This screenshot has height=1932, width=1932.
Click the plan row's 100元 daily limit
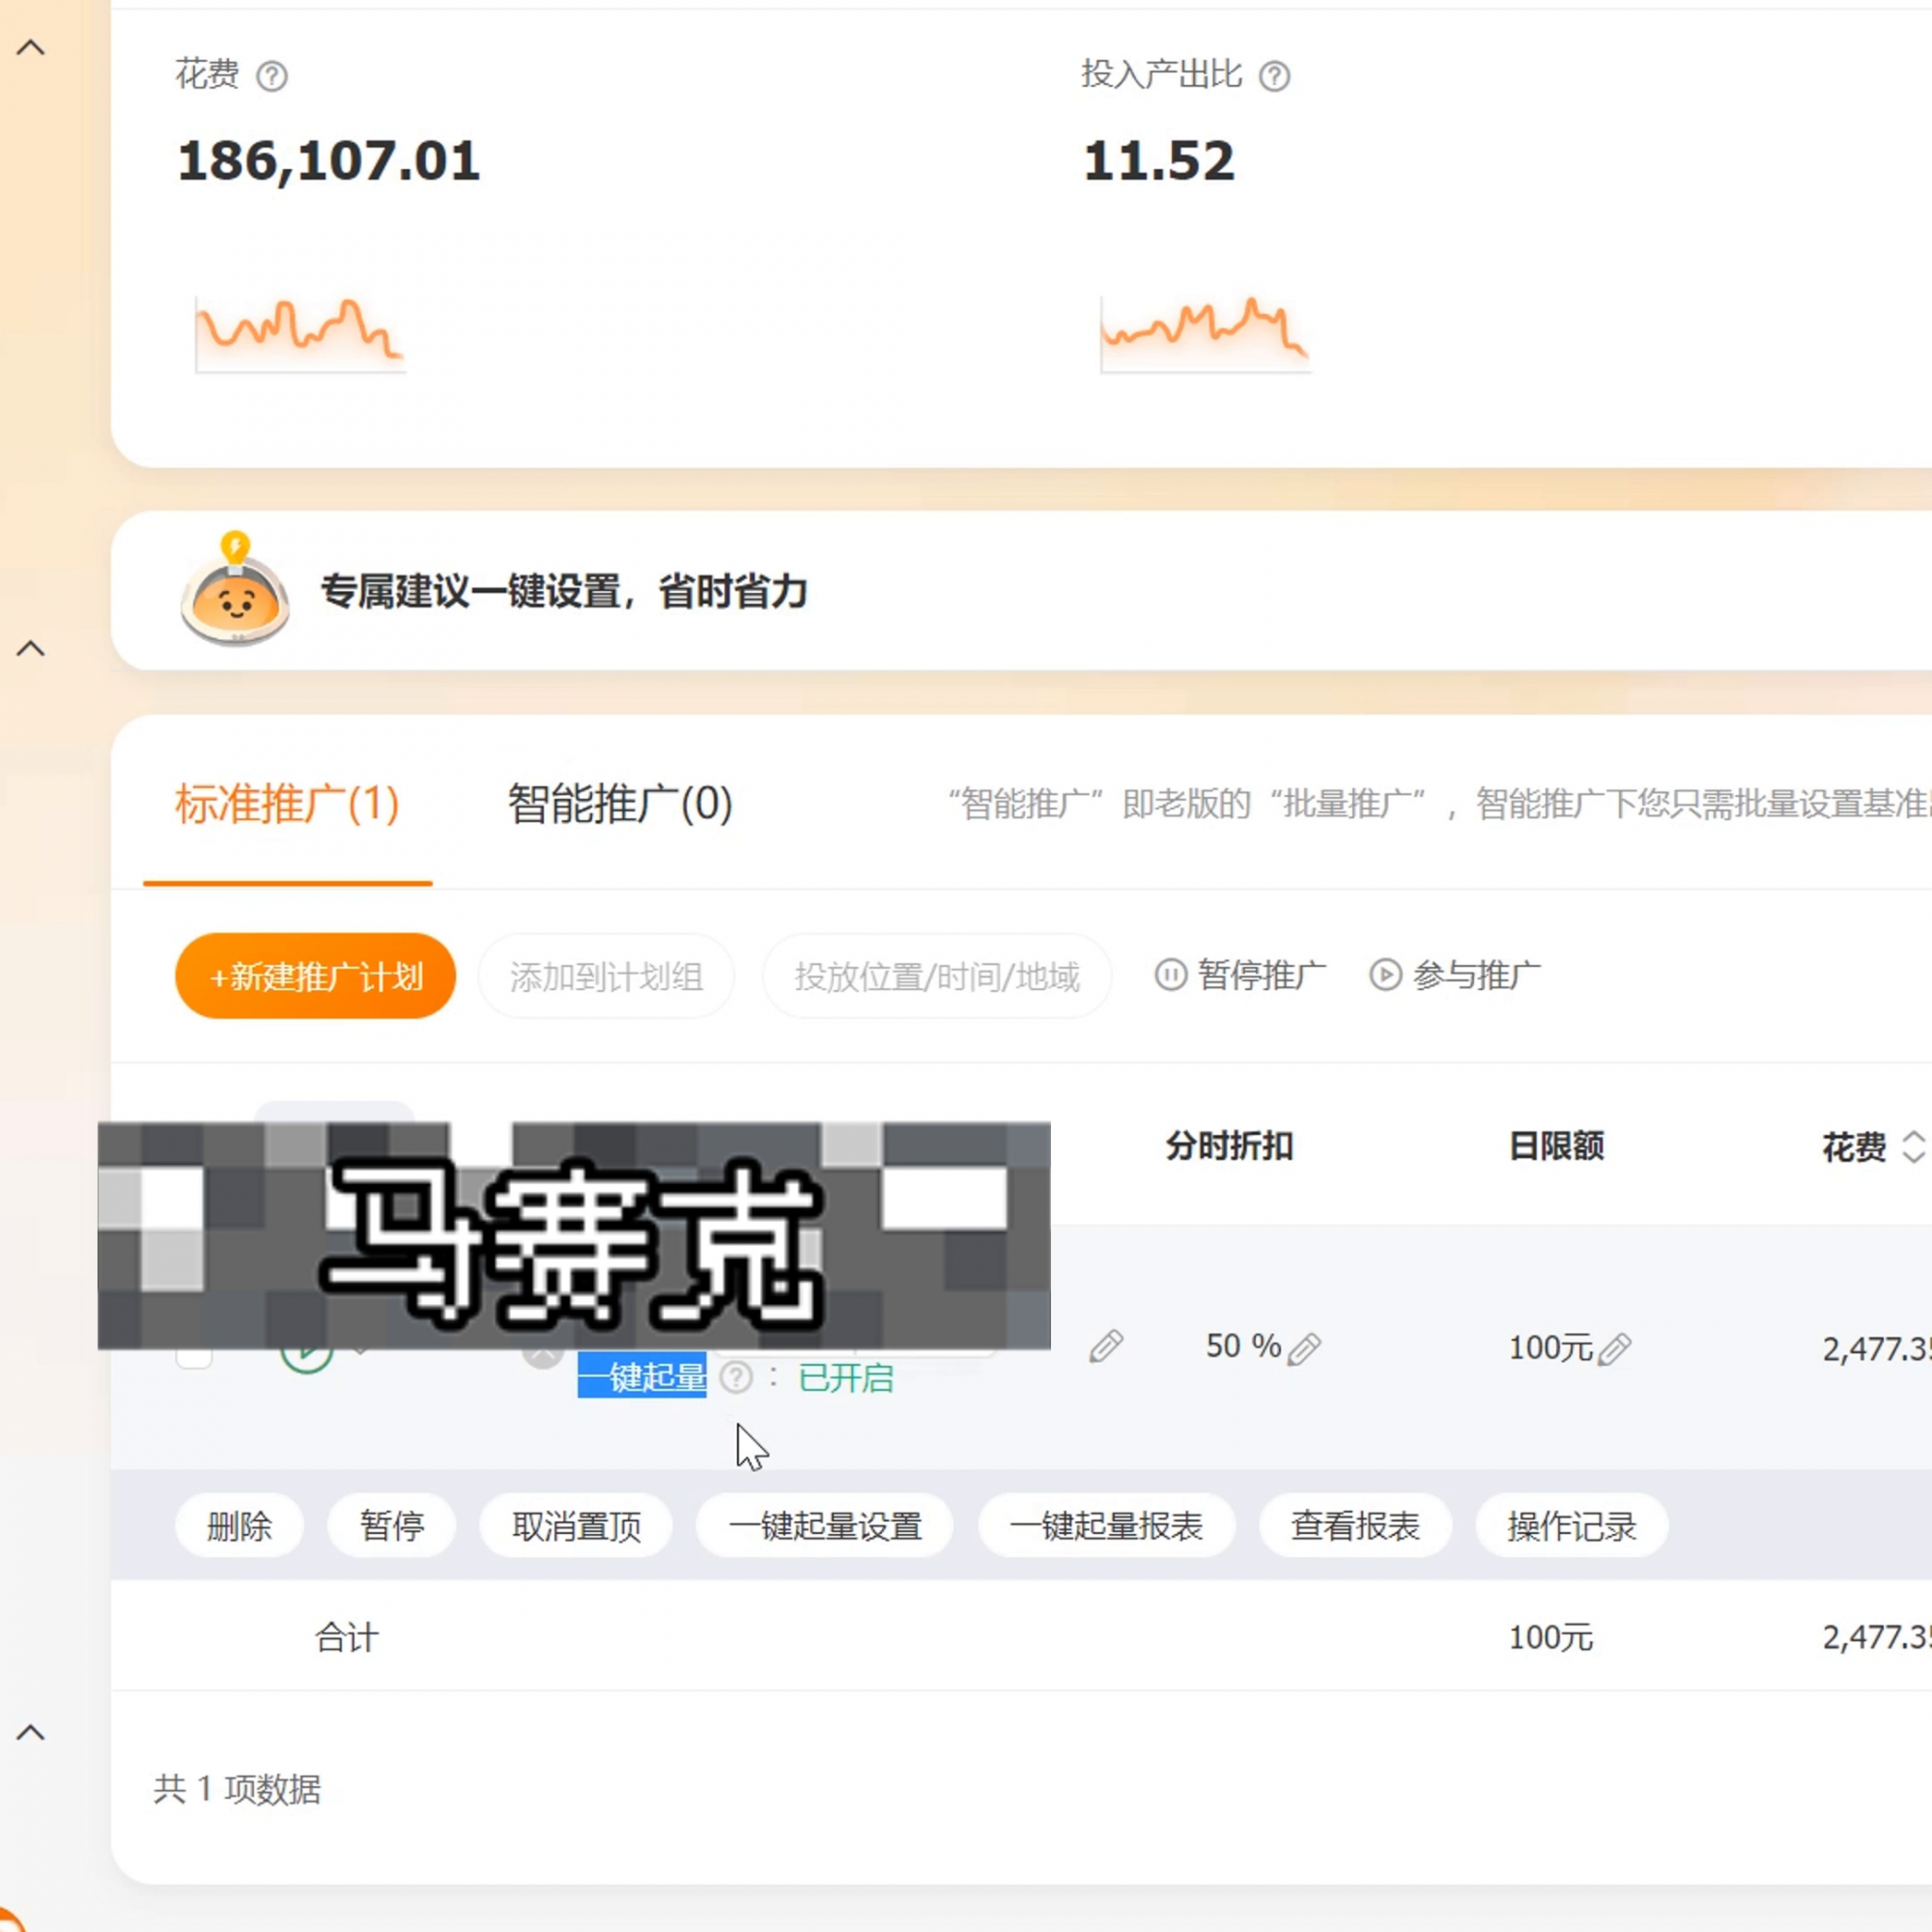click(x=1550, y=1348)
